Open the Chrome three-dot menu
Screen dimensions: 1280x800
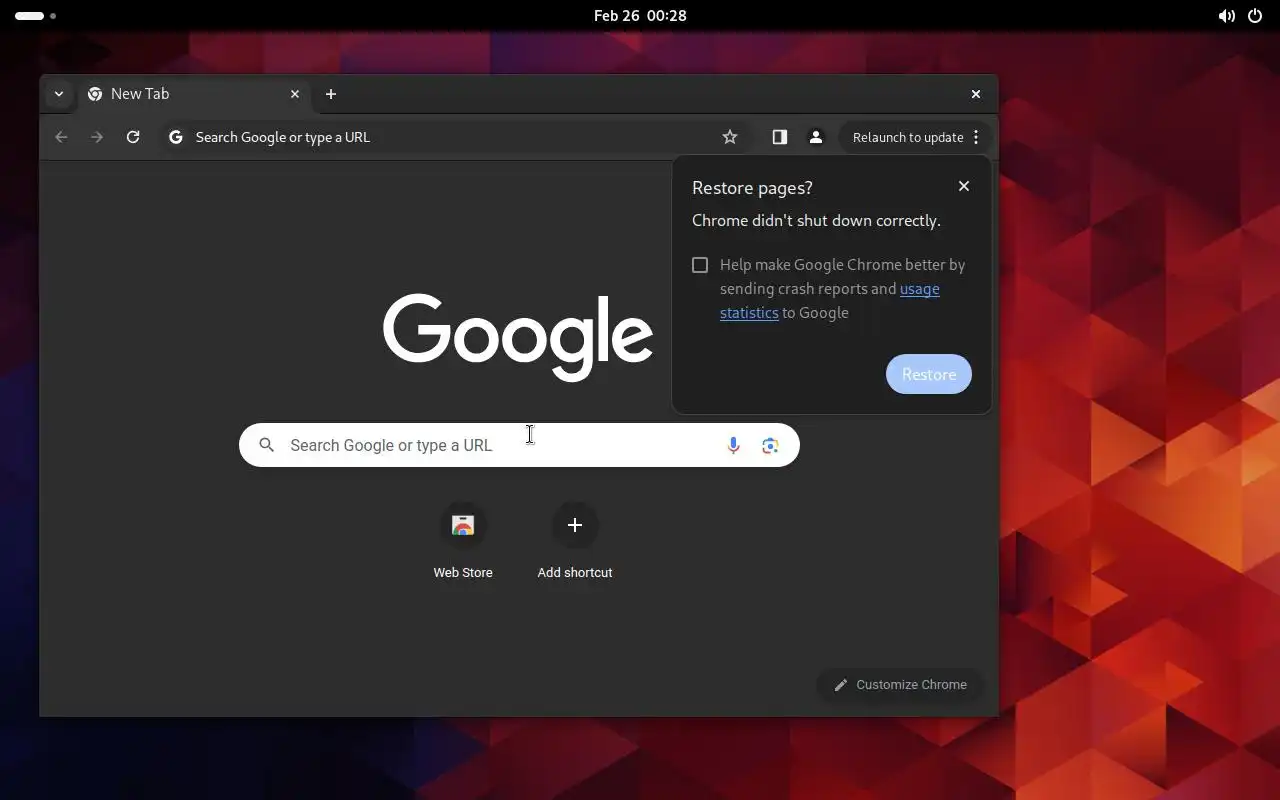point(976,137)
